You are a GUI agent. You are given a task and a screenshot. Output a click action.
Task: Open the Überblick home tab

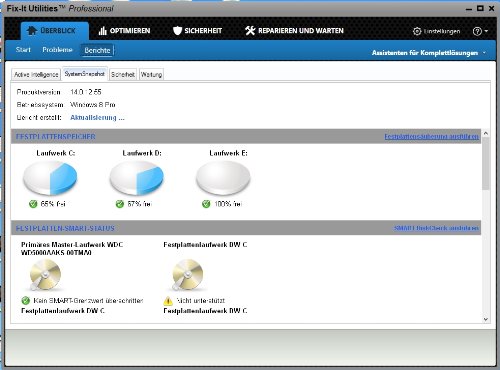pos(55,31)
